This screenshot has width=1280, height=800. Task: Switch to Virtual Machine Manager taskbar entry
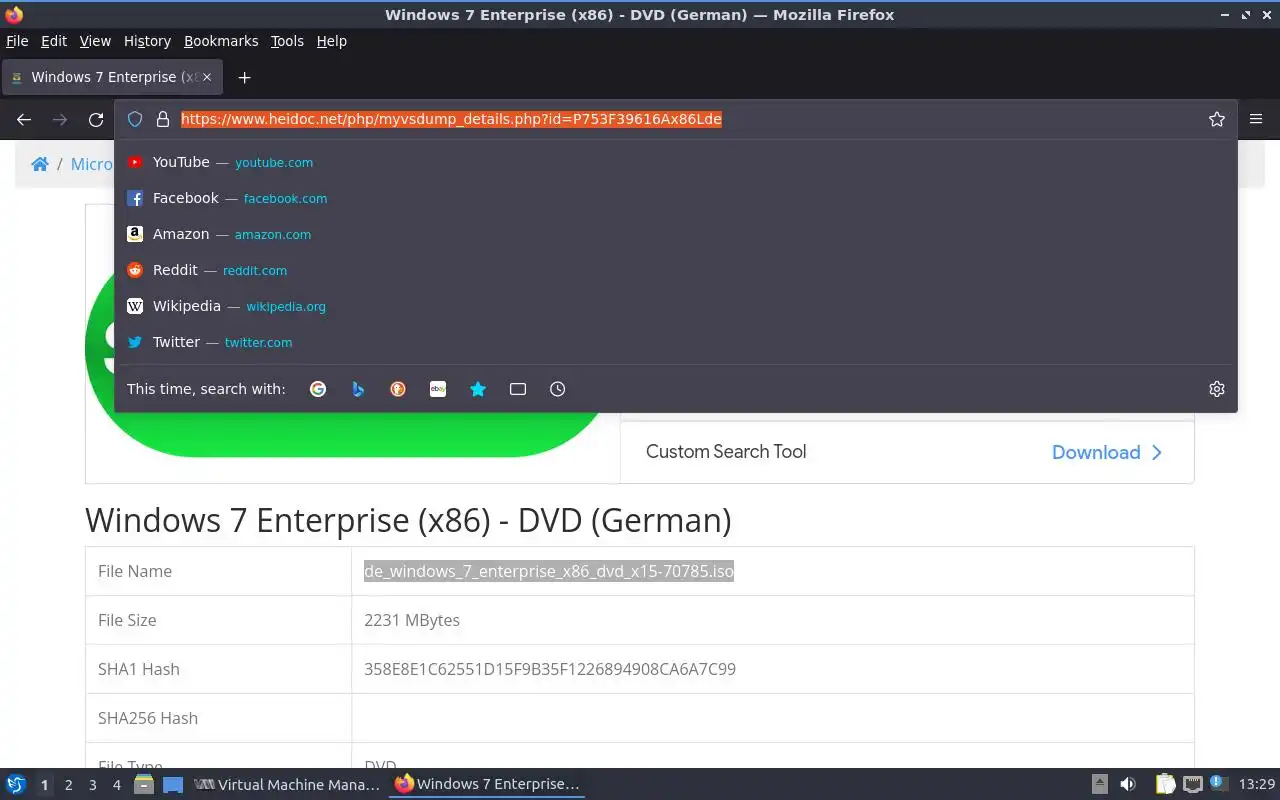click(288, 785)
